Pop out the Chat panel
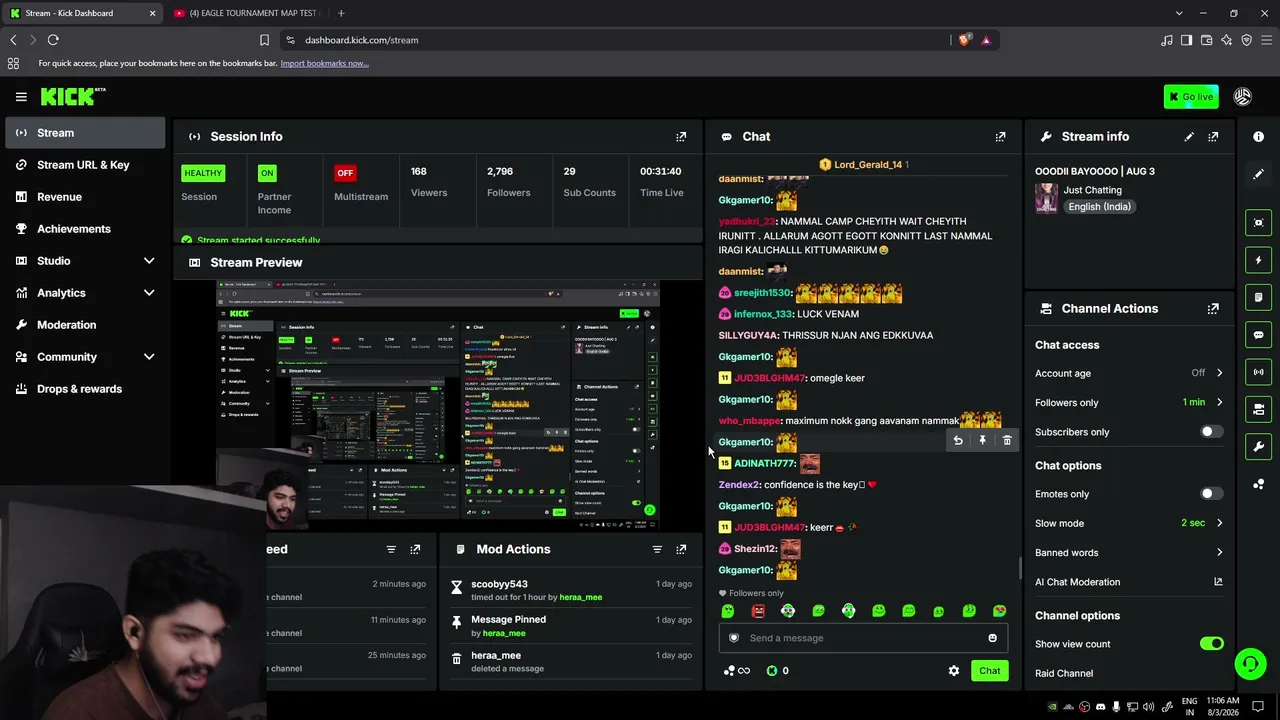1280x720 pixels. point(1000,136)
